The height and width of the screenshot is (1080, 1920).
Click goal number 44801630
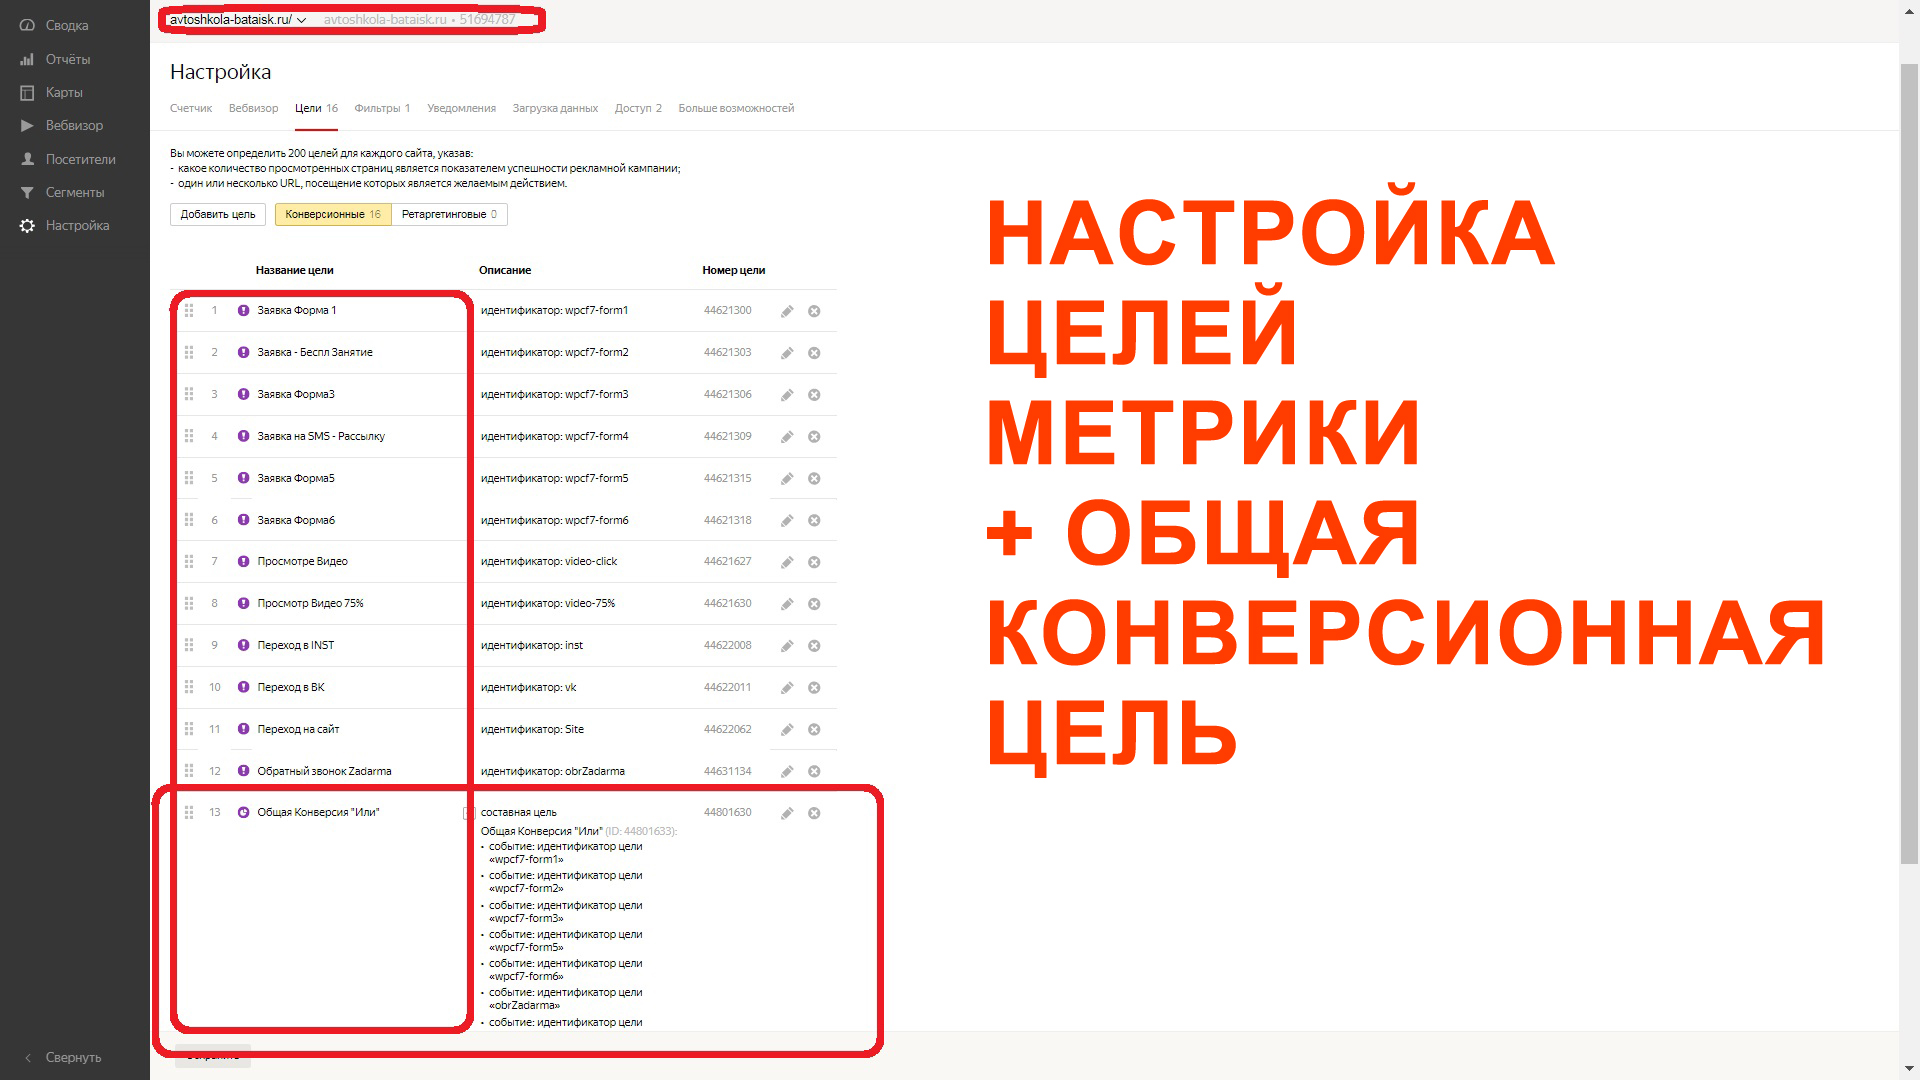pyautogui.click(x=727, y=812)
